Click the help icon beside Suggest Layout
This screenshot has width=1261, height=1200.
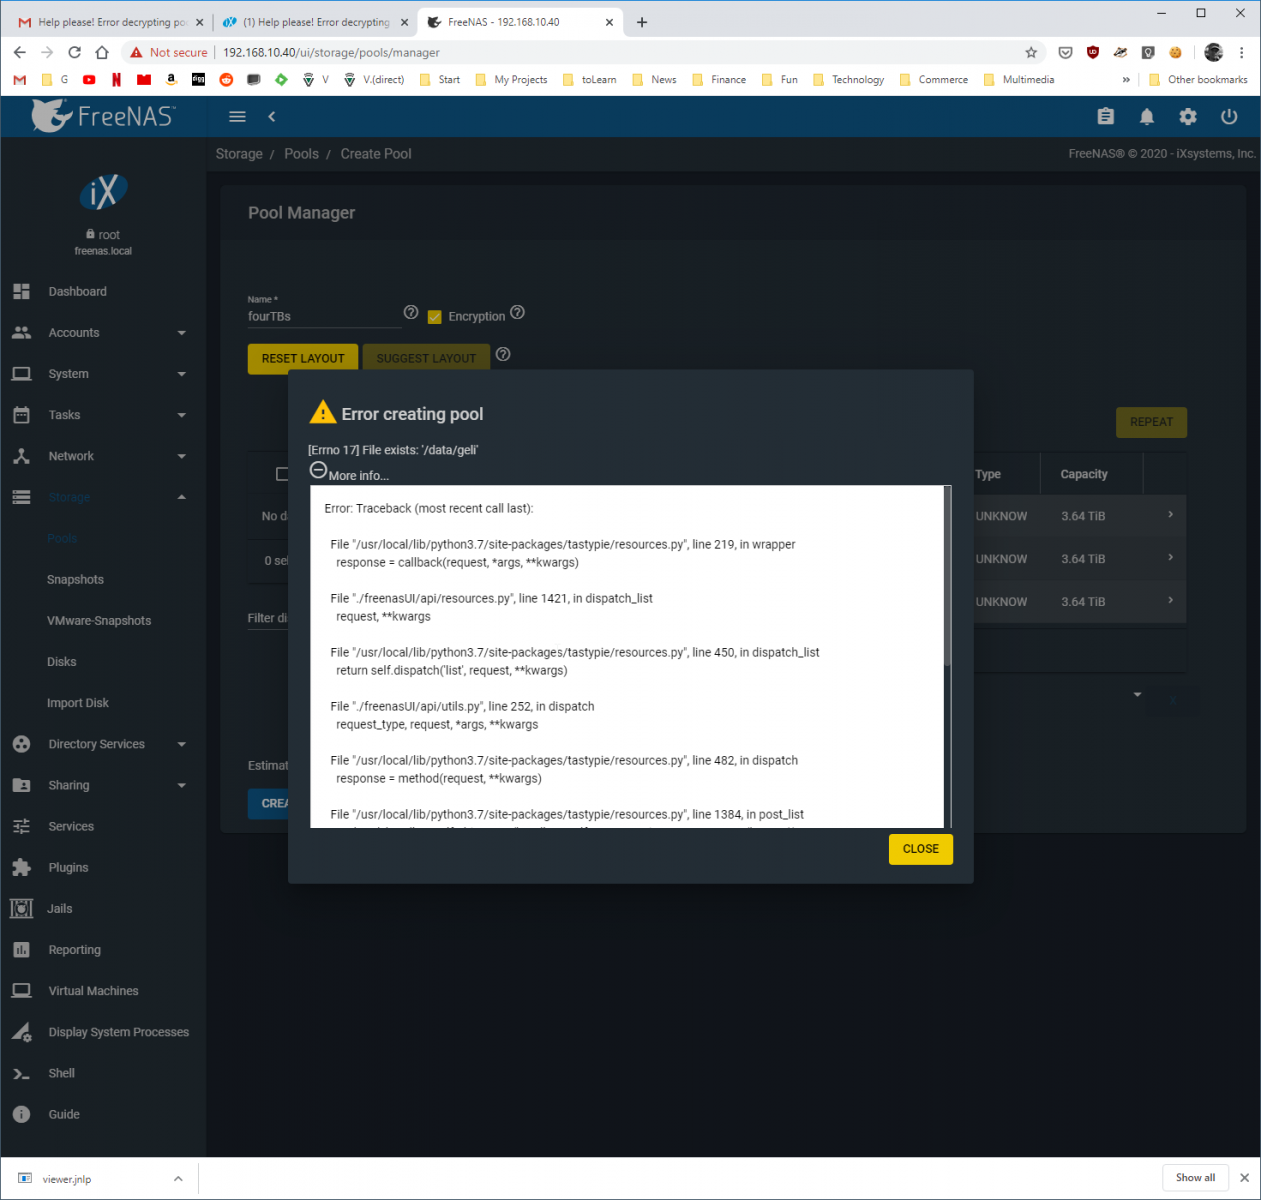click(x=503, y=354)
